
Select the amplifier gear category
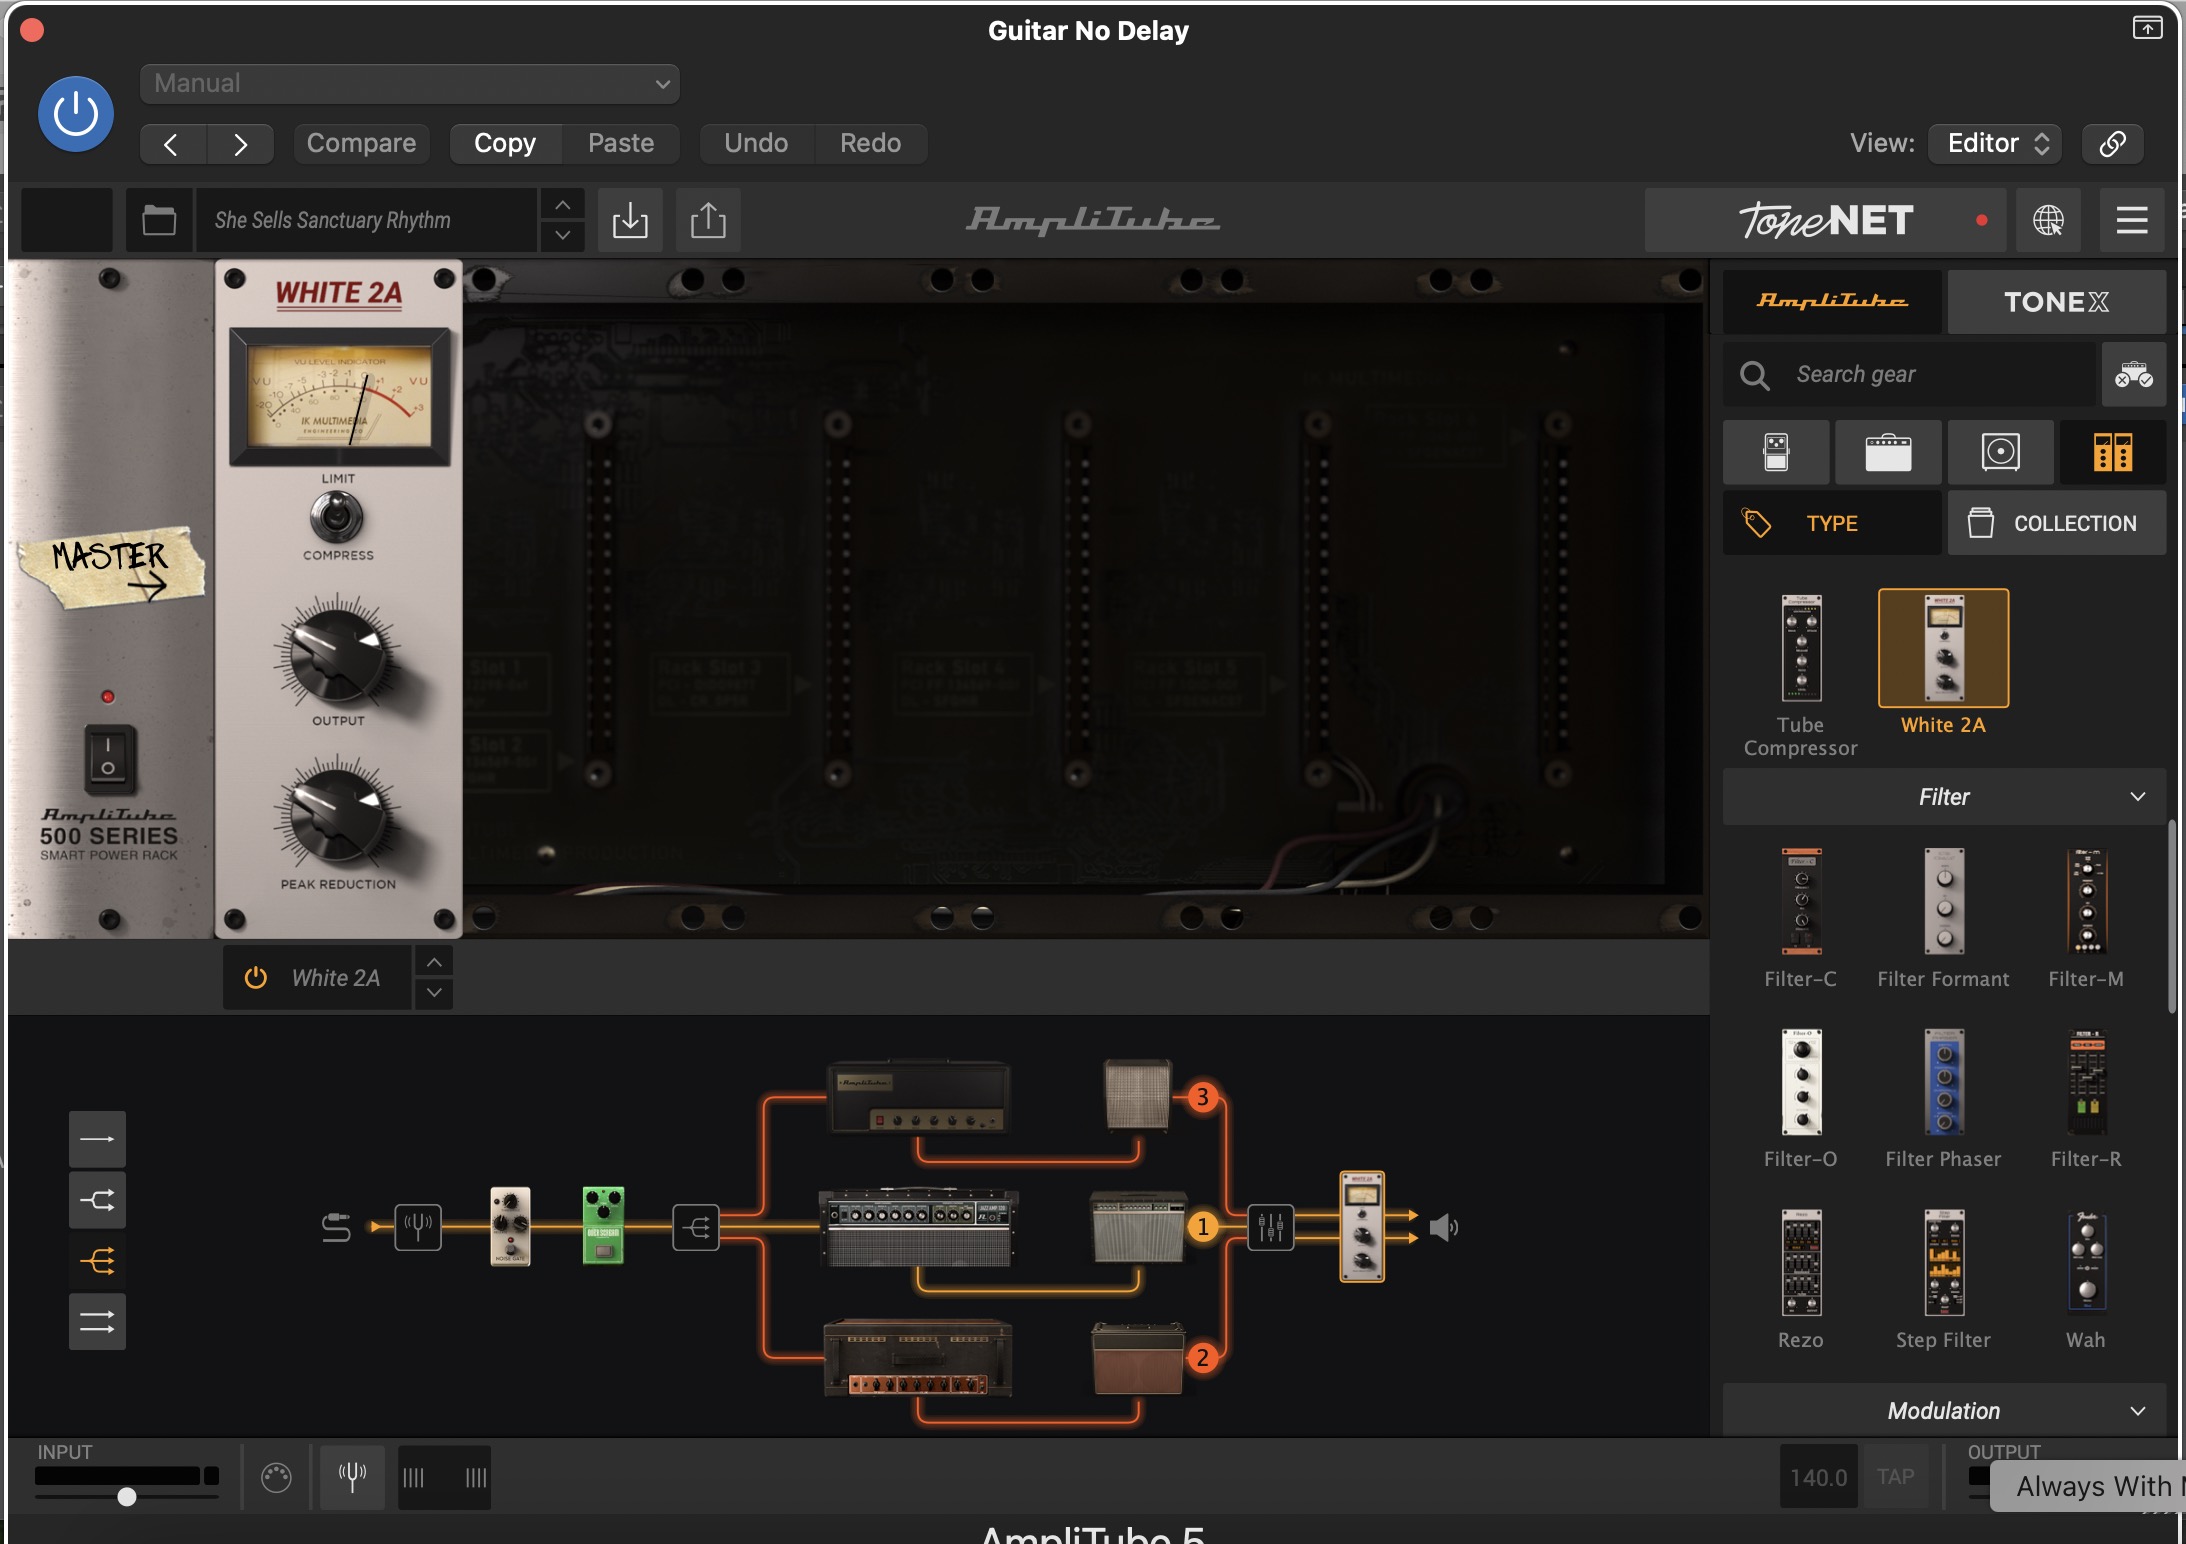coord(1888,452)
